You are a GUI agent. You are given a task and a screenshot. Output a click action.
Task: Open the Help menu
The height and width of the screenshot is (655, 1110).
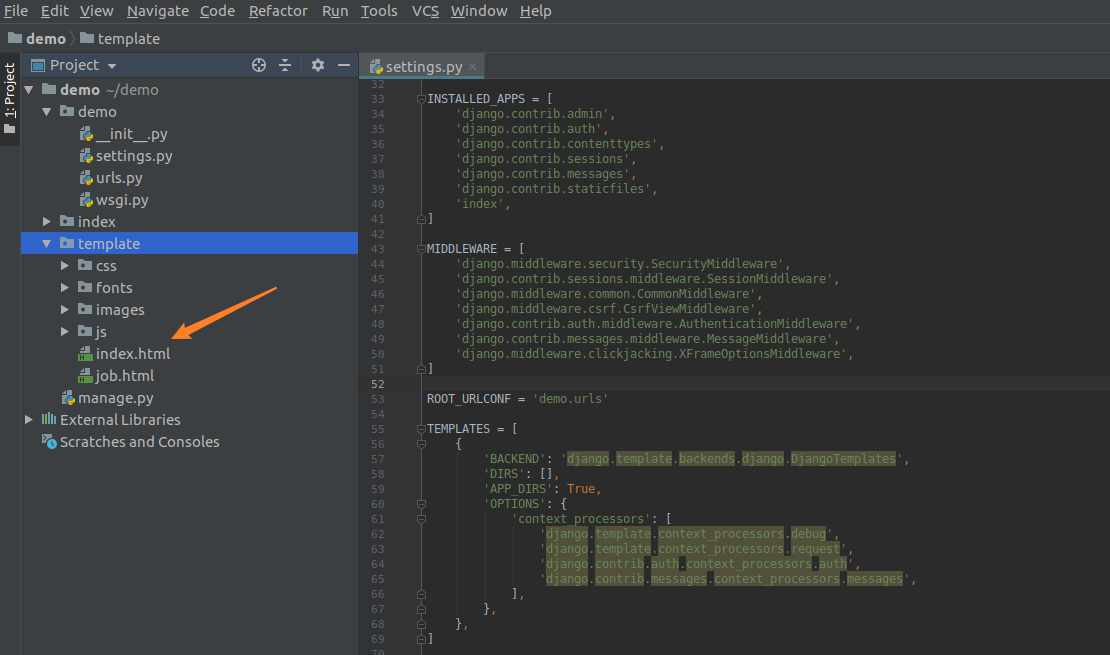535,11
